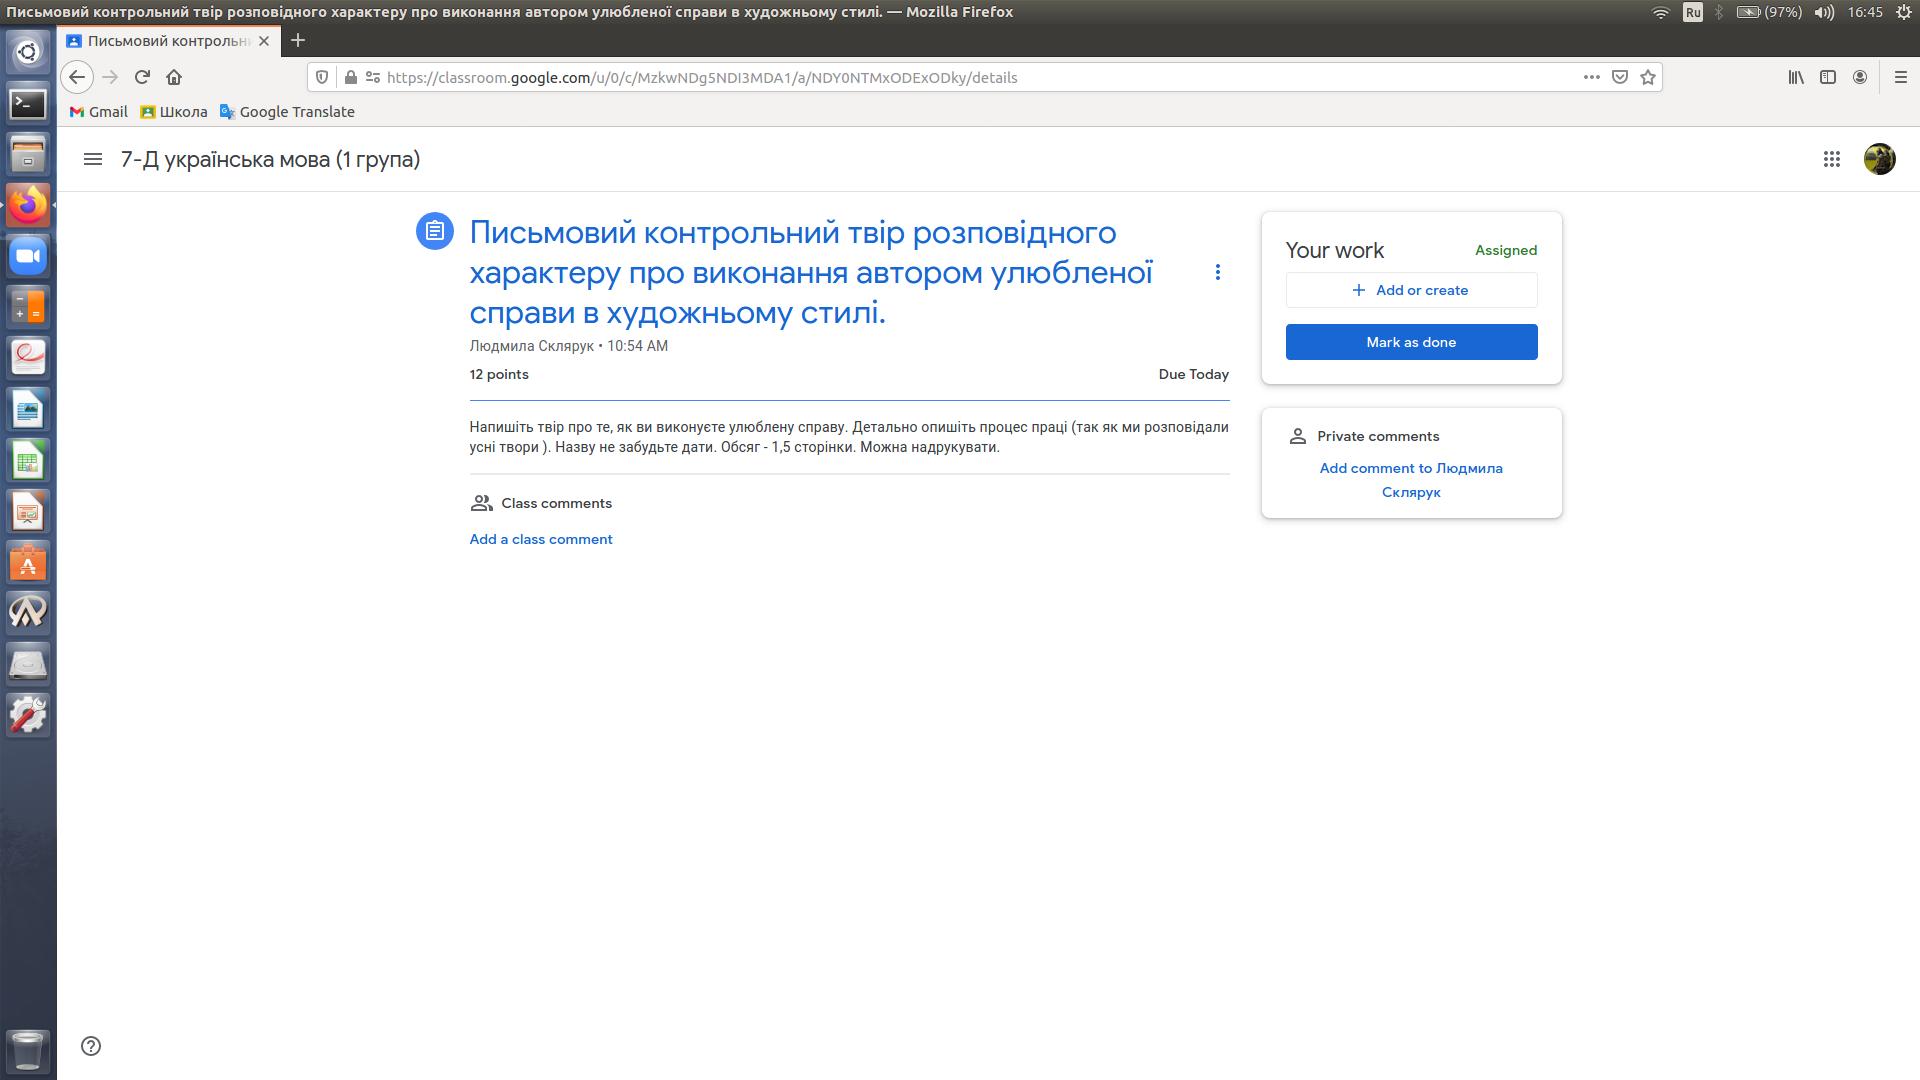Screen dimensions: 1920x1080
Task: Click the tracking protection shield icon
Action: click(x=322, y=77)
